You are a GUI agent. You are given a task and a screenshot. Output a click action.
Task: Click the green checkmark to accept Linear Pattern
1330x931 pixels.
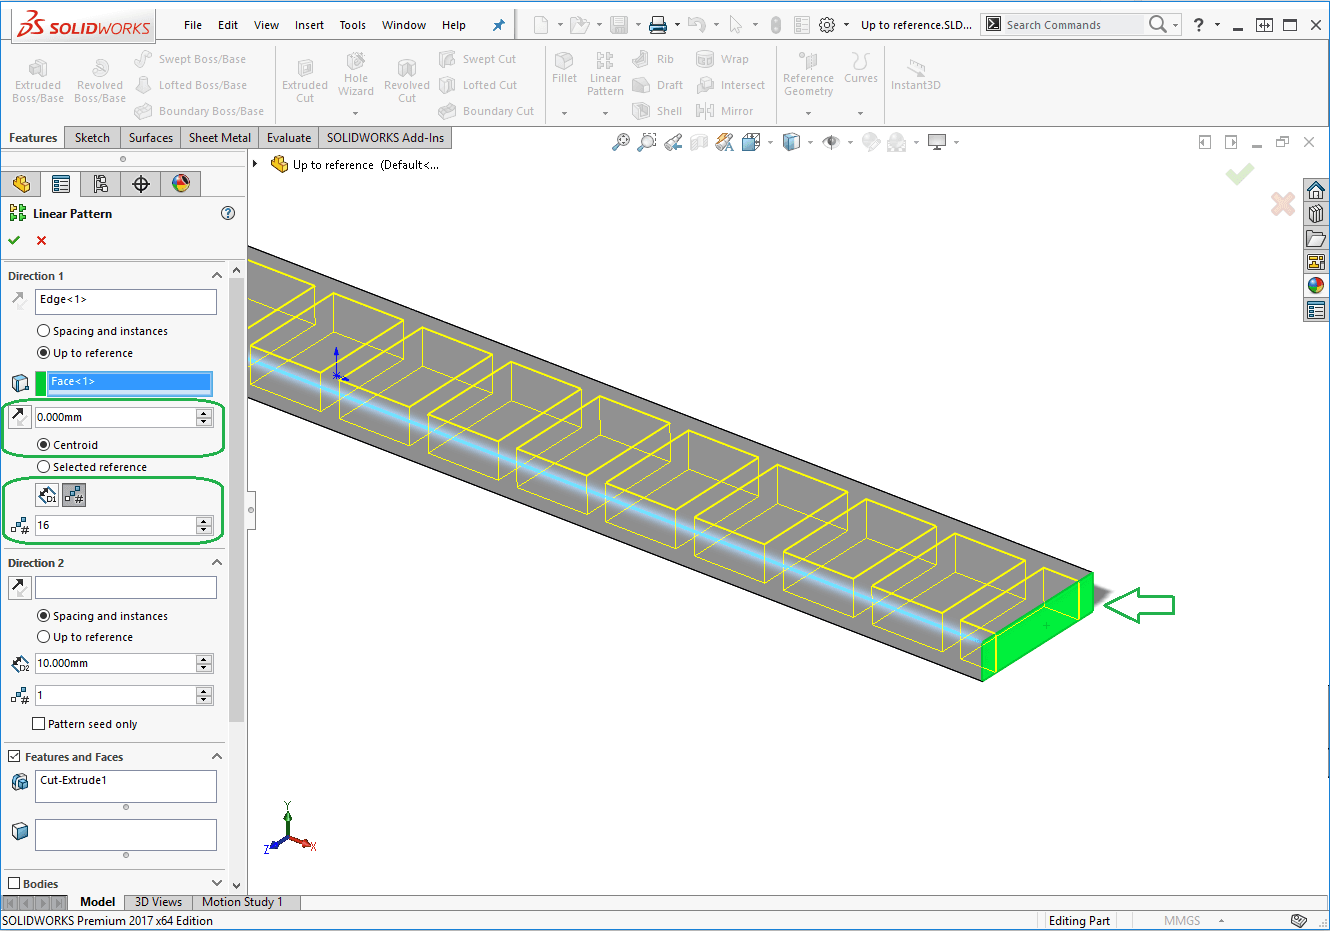14,240
